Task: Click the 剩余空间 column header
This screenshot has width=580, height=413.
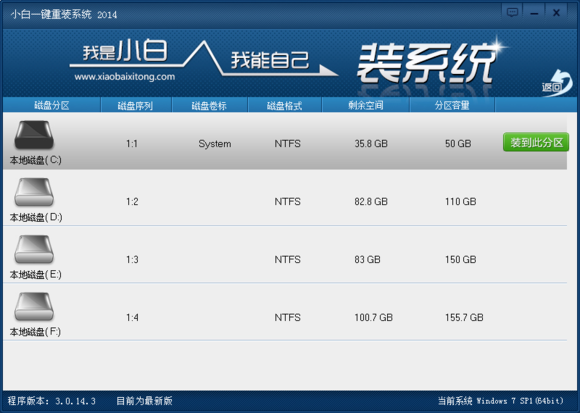Action: [x=365, y=105]
